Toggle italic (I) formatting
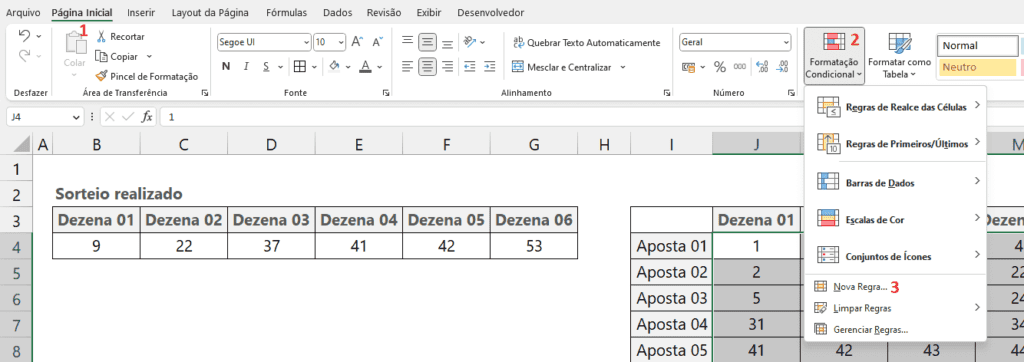 click(x=246, y=67)
